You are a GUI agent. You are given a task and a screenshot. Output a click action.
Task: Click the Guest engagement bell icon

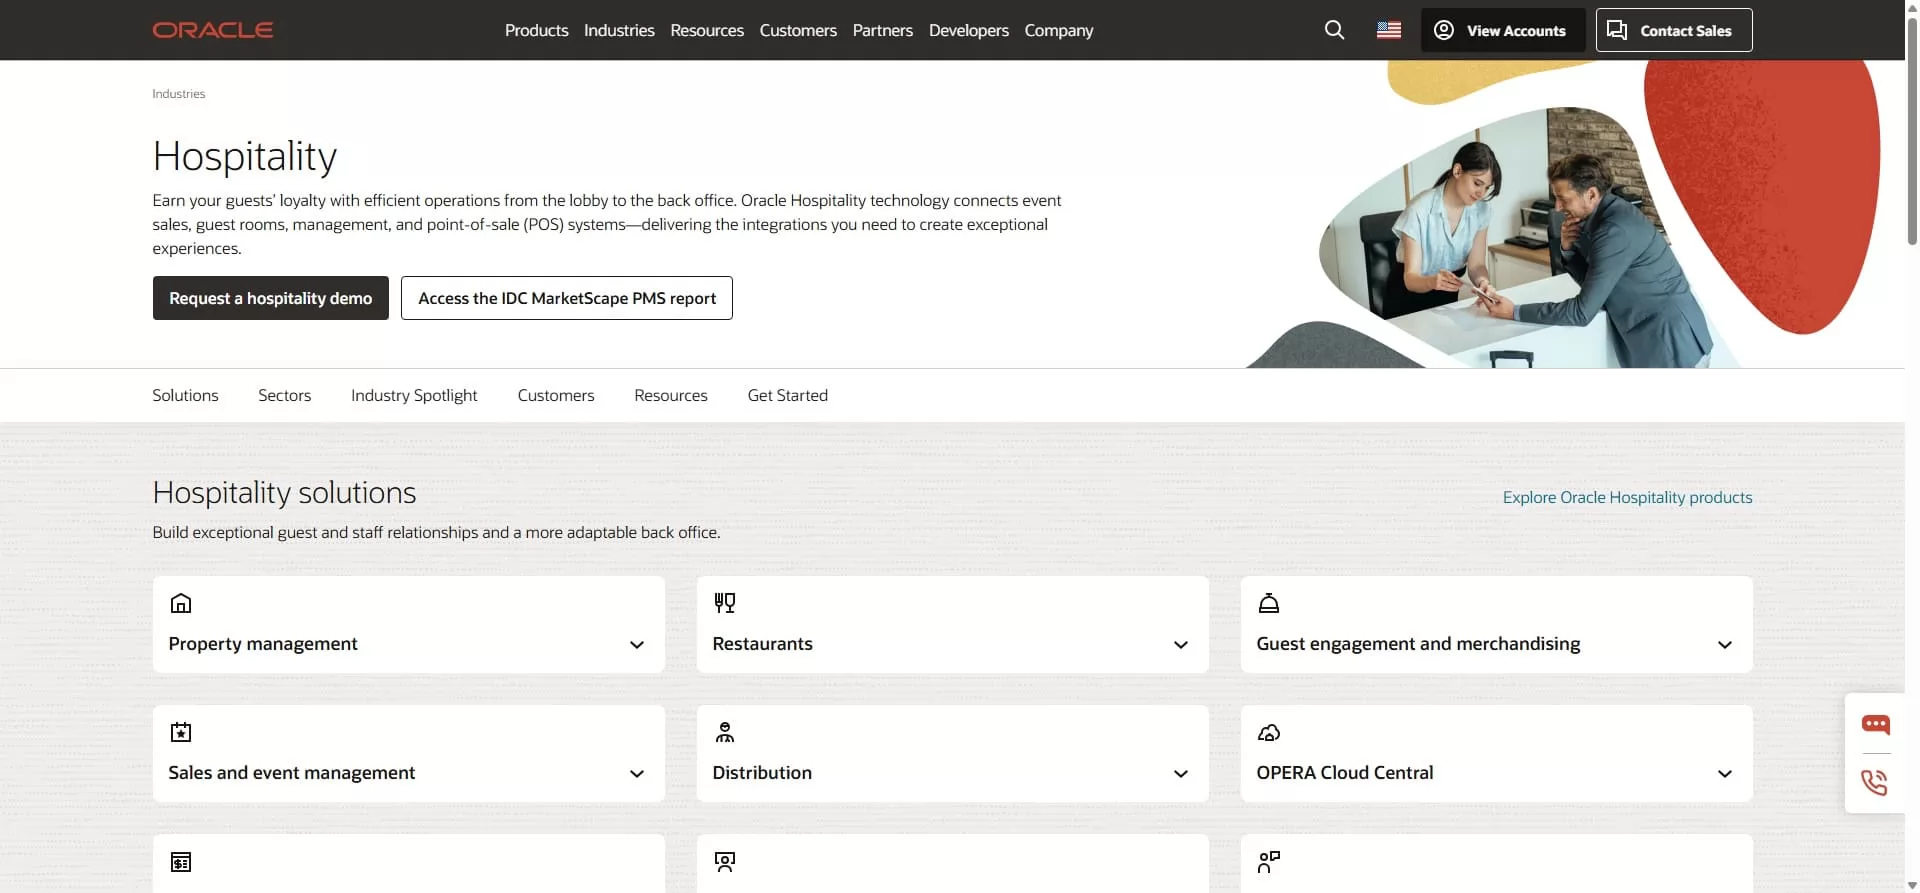pyautogui.click(x=1268, y=603)
